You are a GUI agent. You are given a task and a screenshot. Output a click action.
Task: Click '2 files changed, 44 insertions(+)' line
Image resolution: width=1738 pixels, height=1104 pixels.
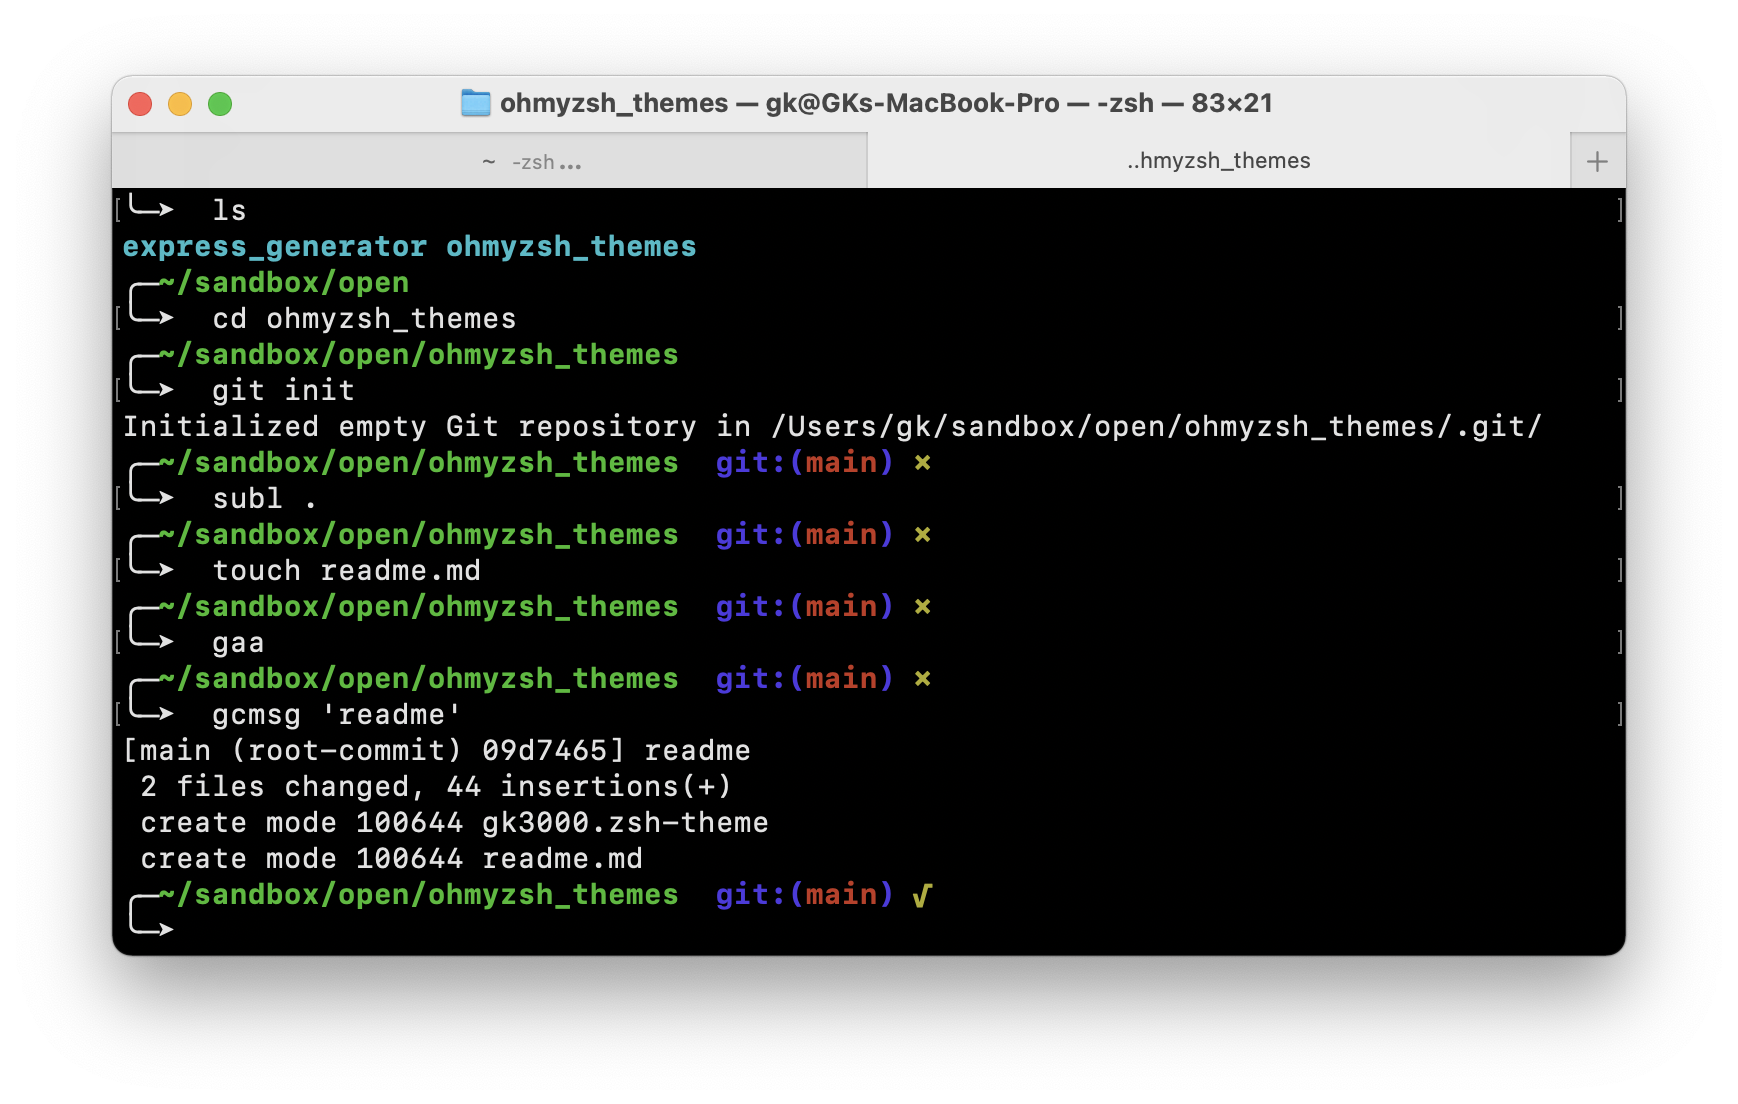[x=436, y=787]
